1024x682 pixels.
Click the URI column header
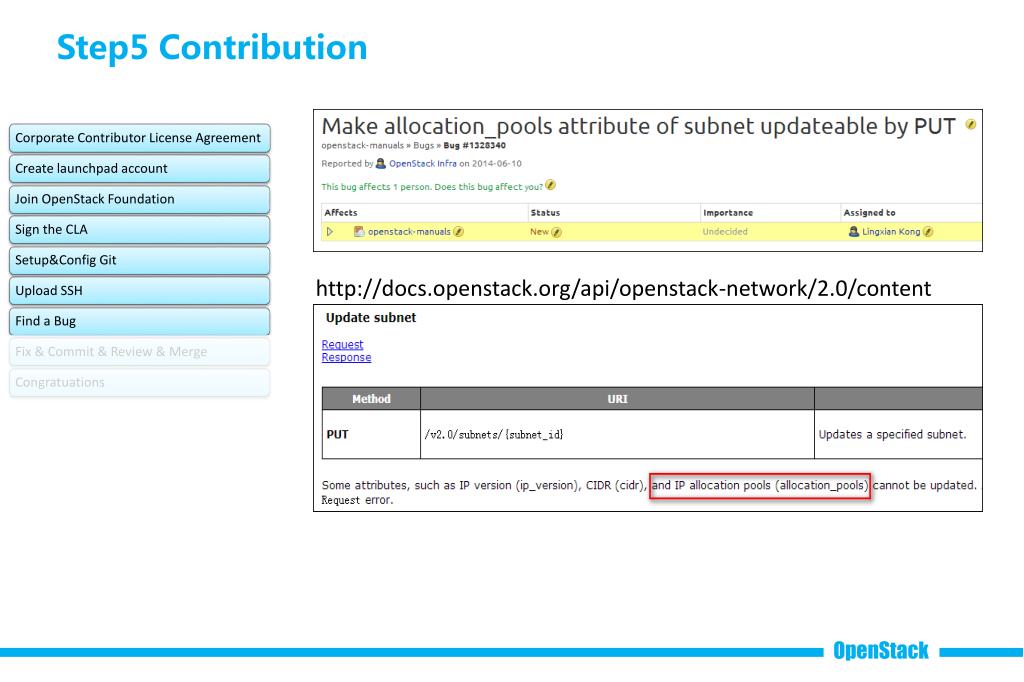pos(617,398)
